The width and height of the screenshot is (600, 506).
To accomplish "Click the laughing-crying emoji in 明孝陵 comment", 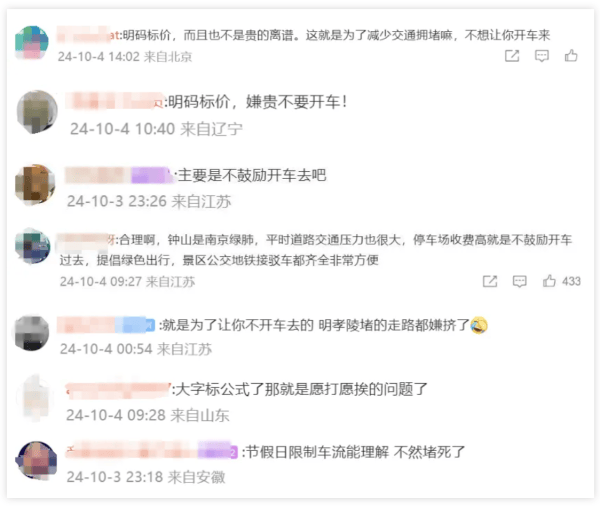I will (479, 325).
